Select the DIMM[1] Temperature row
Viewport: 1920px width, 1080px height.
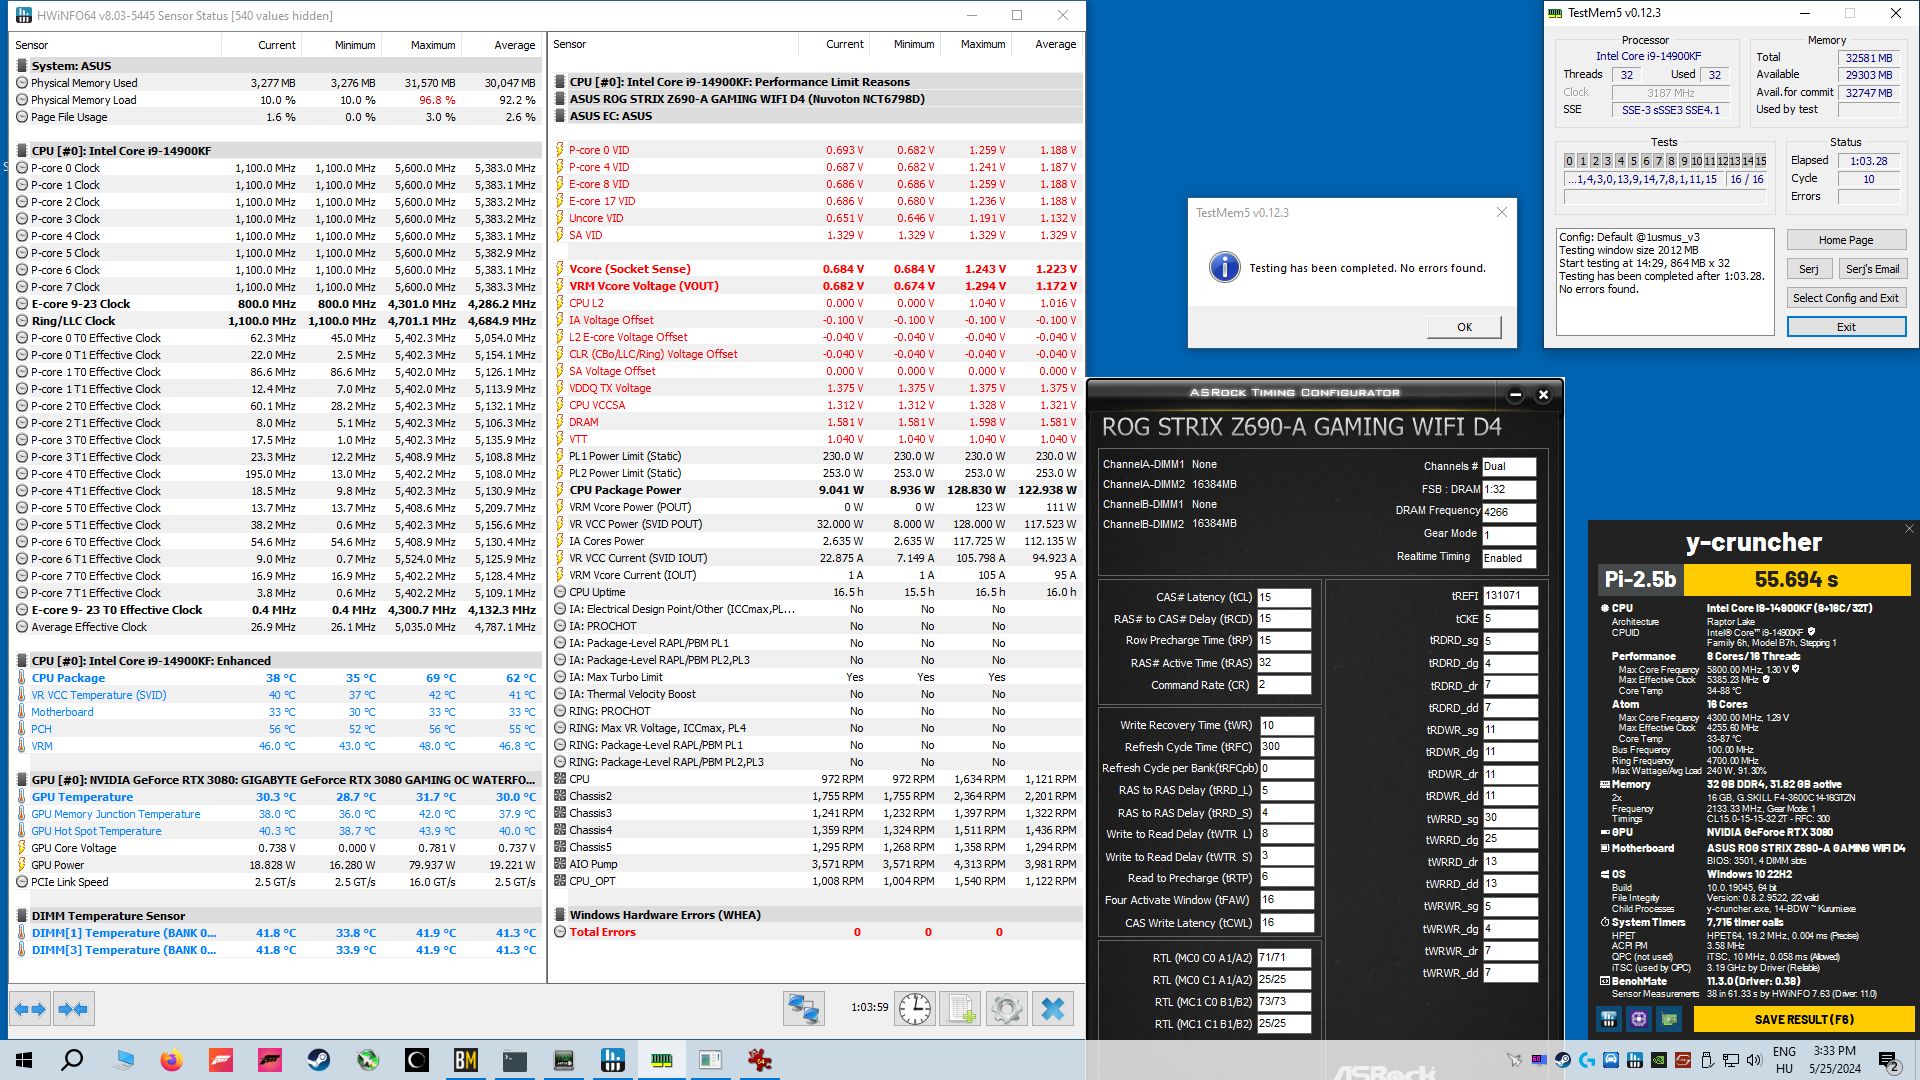[277, 933]
